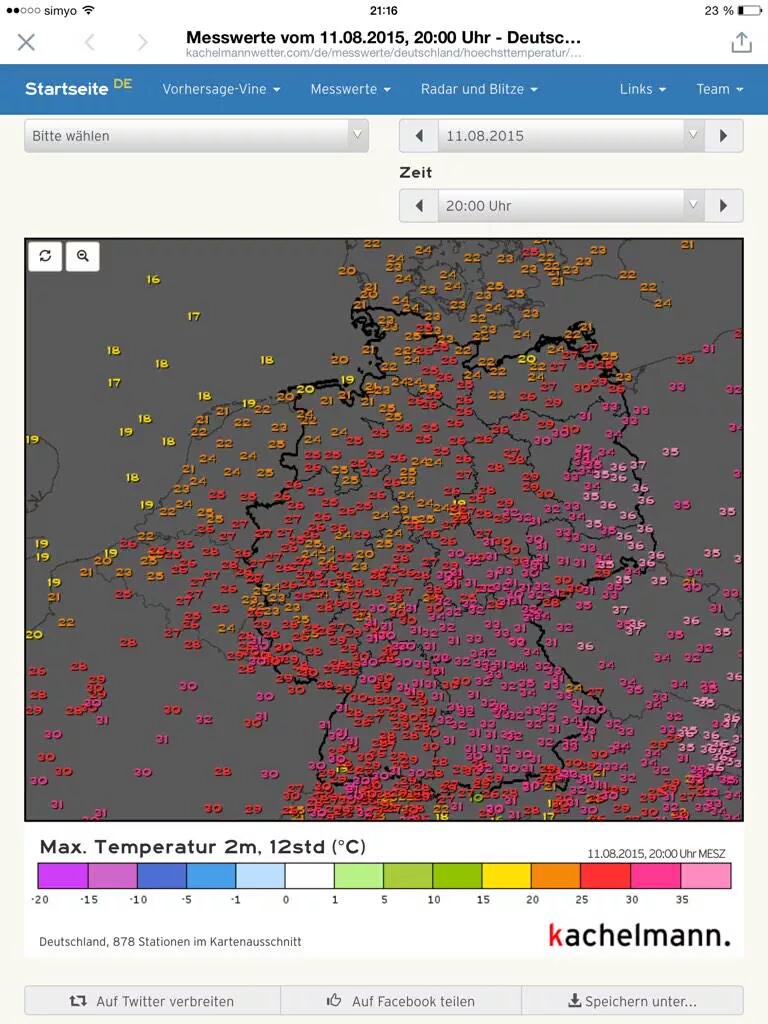Click the kachelmann logo
This screenshot has height=1024, width=768.
pyautogui.click(x=639, y=935)
